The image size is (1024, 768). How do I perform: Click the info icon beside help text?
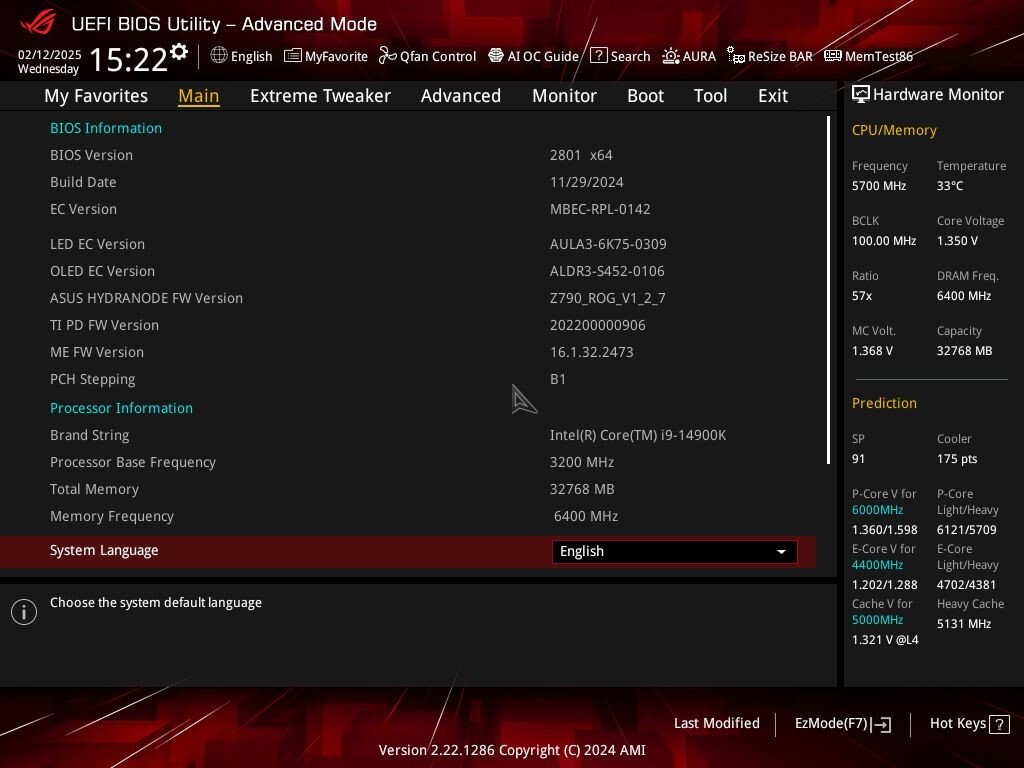tap(24, 612)
